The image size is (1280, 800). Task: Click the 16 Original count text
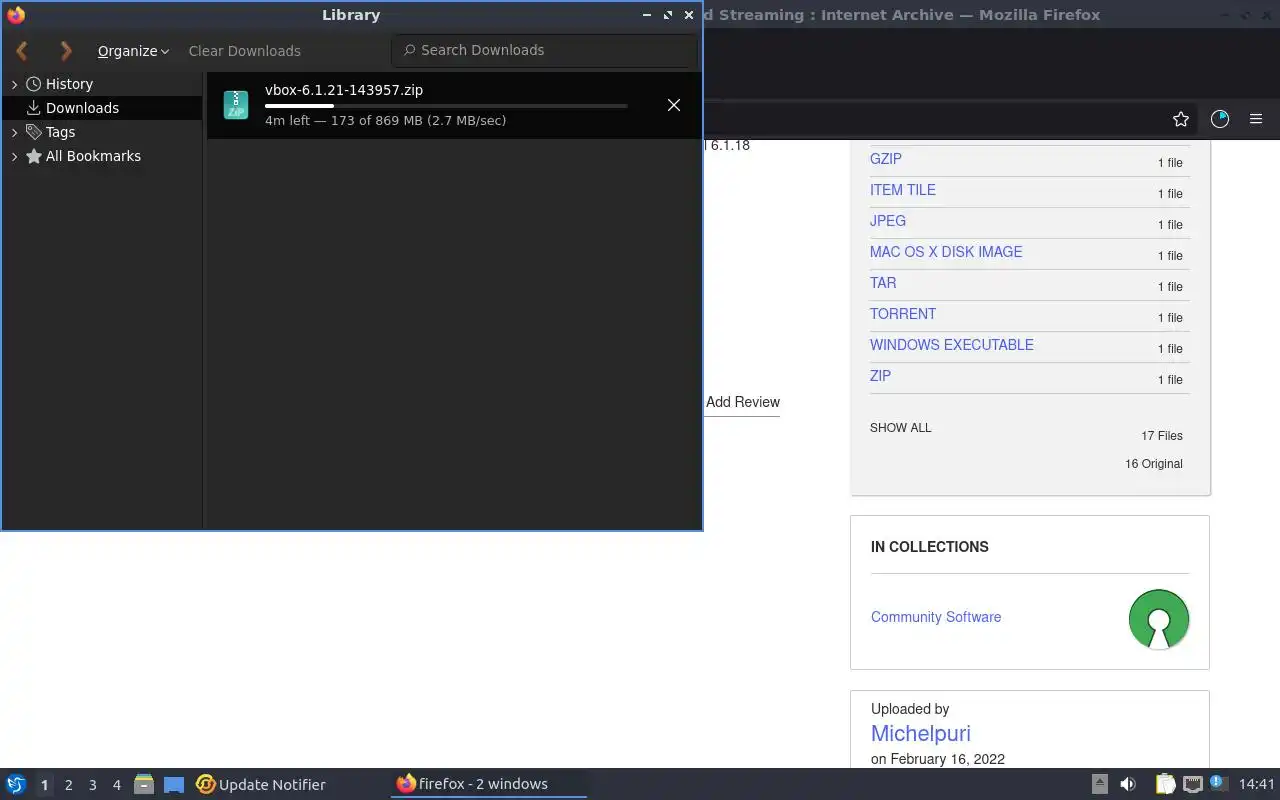(x=1154, y=464)
